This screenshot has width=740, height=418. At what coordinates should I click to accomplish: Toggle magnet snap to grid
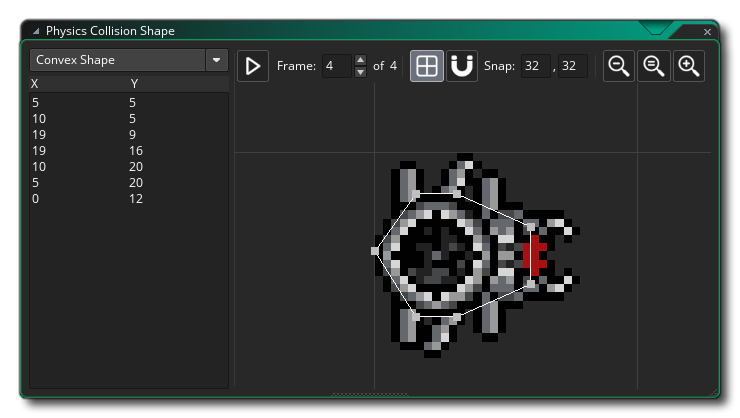coord(461,66)
